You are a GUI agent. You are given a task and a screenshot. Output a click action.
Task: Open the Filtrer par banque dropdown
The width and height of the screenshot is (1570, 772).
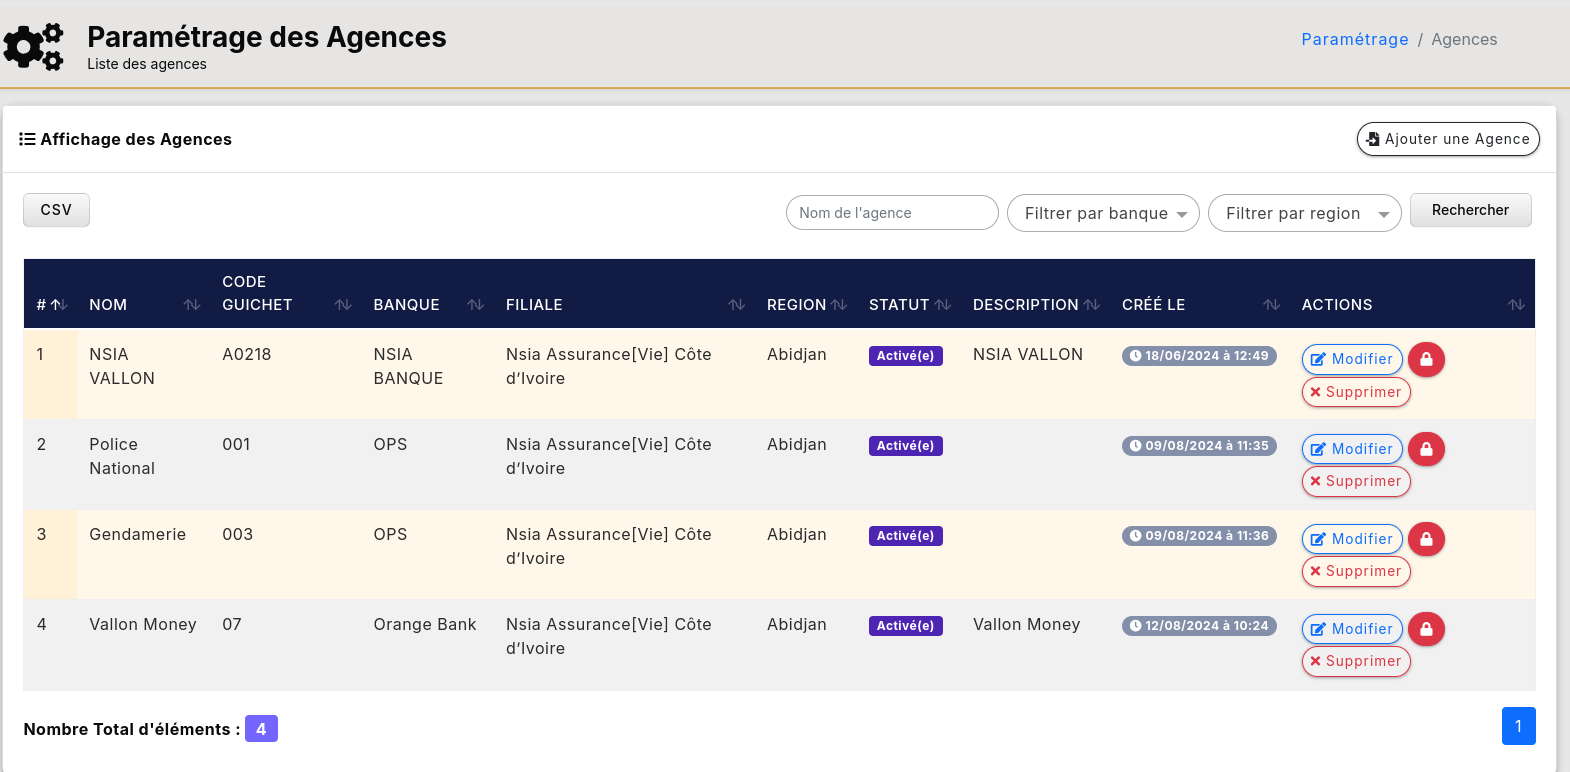1102,213
